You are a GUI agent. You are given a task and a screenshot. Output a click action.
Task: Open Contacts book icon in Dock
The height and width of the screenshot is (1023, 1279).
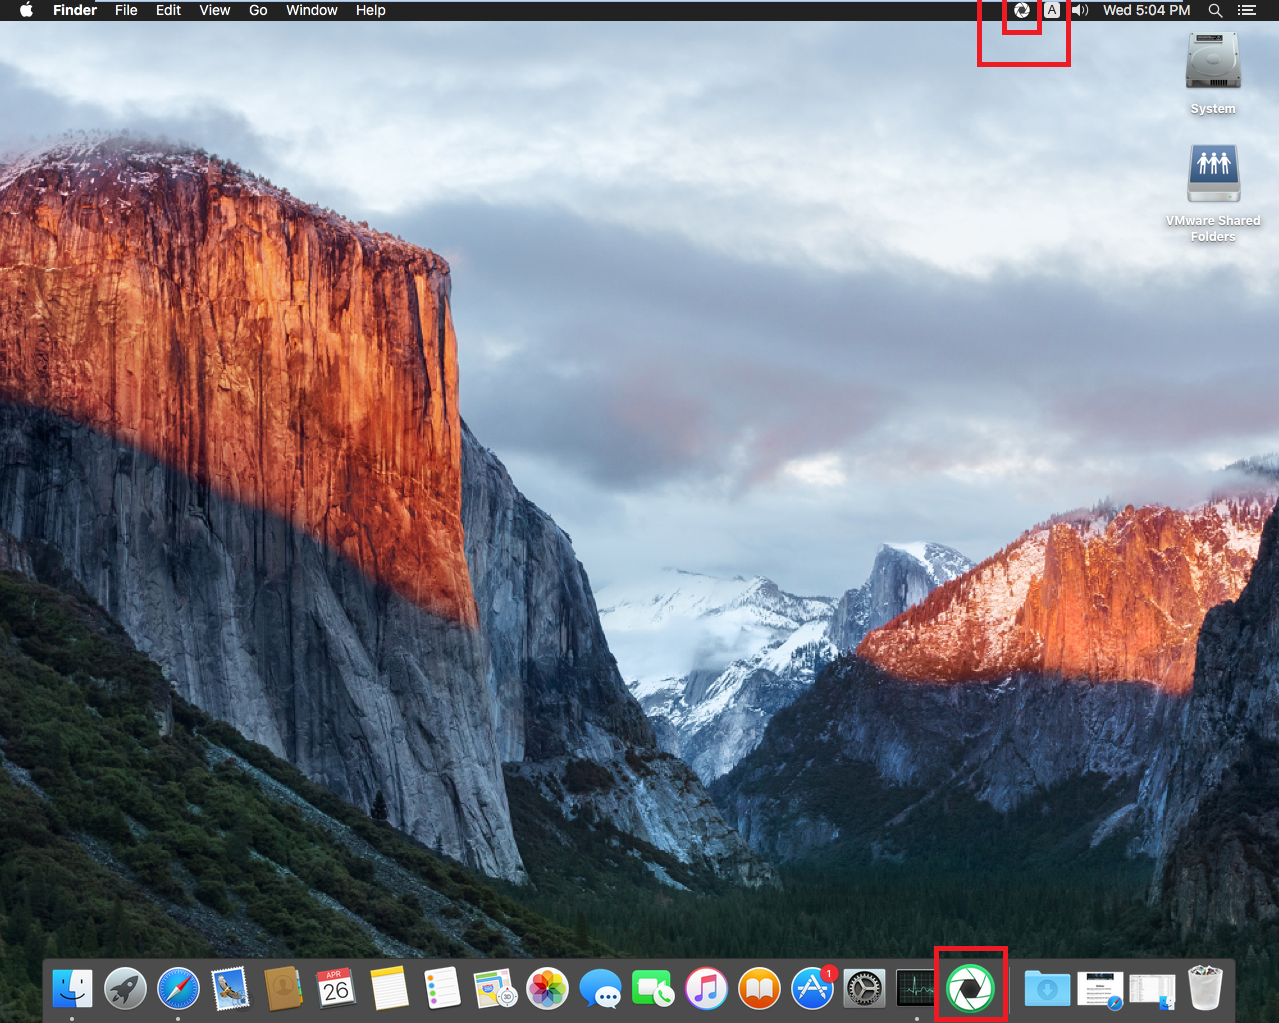284,989
